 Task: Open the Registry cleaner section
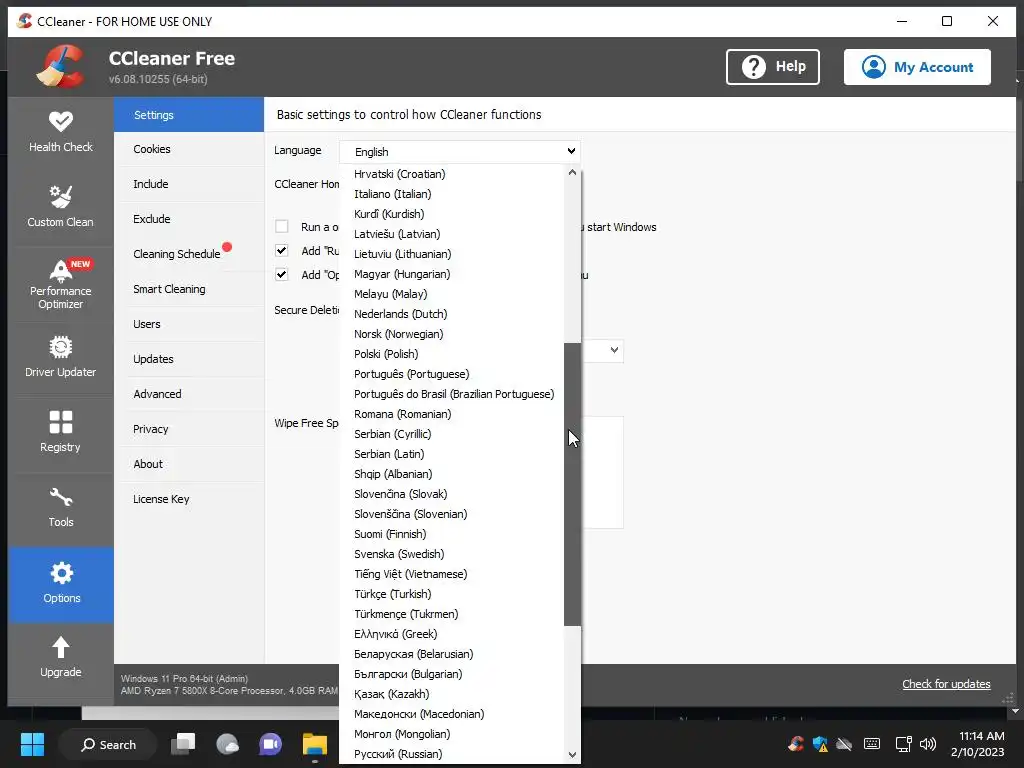coord(61,433)
